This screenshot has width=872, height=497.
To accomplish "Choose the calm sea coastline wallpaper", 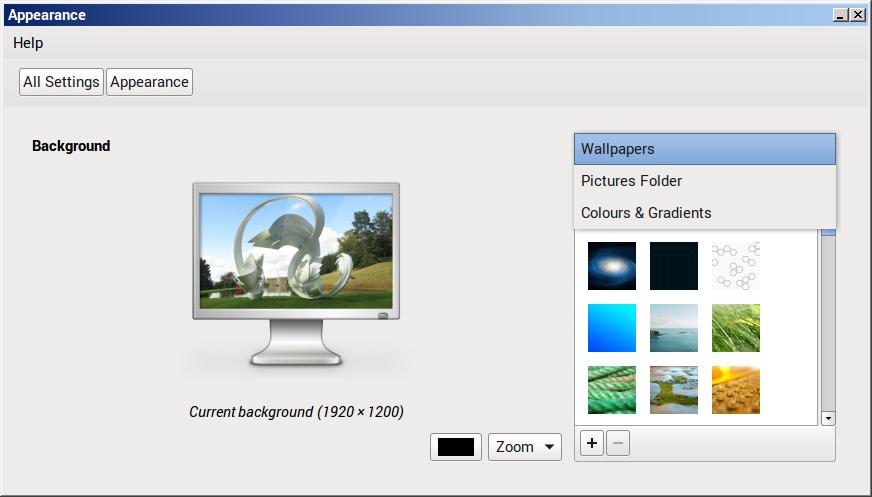I will click(674, 328).
